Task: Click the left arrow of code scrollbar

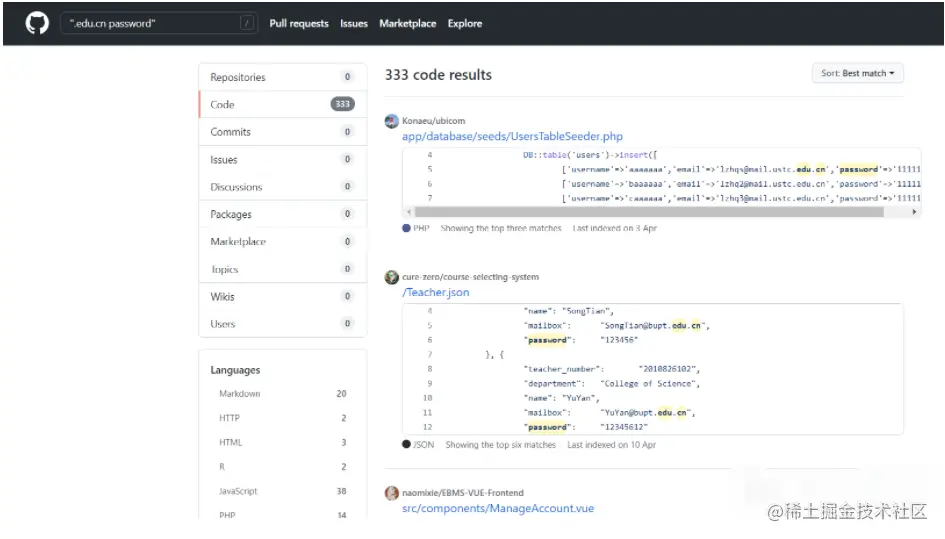Action: coord(409,212)
